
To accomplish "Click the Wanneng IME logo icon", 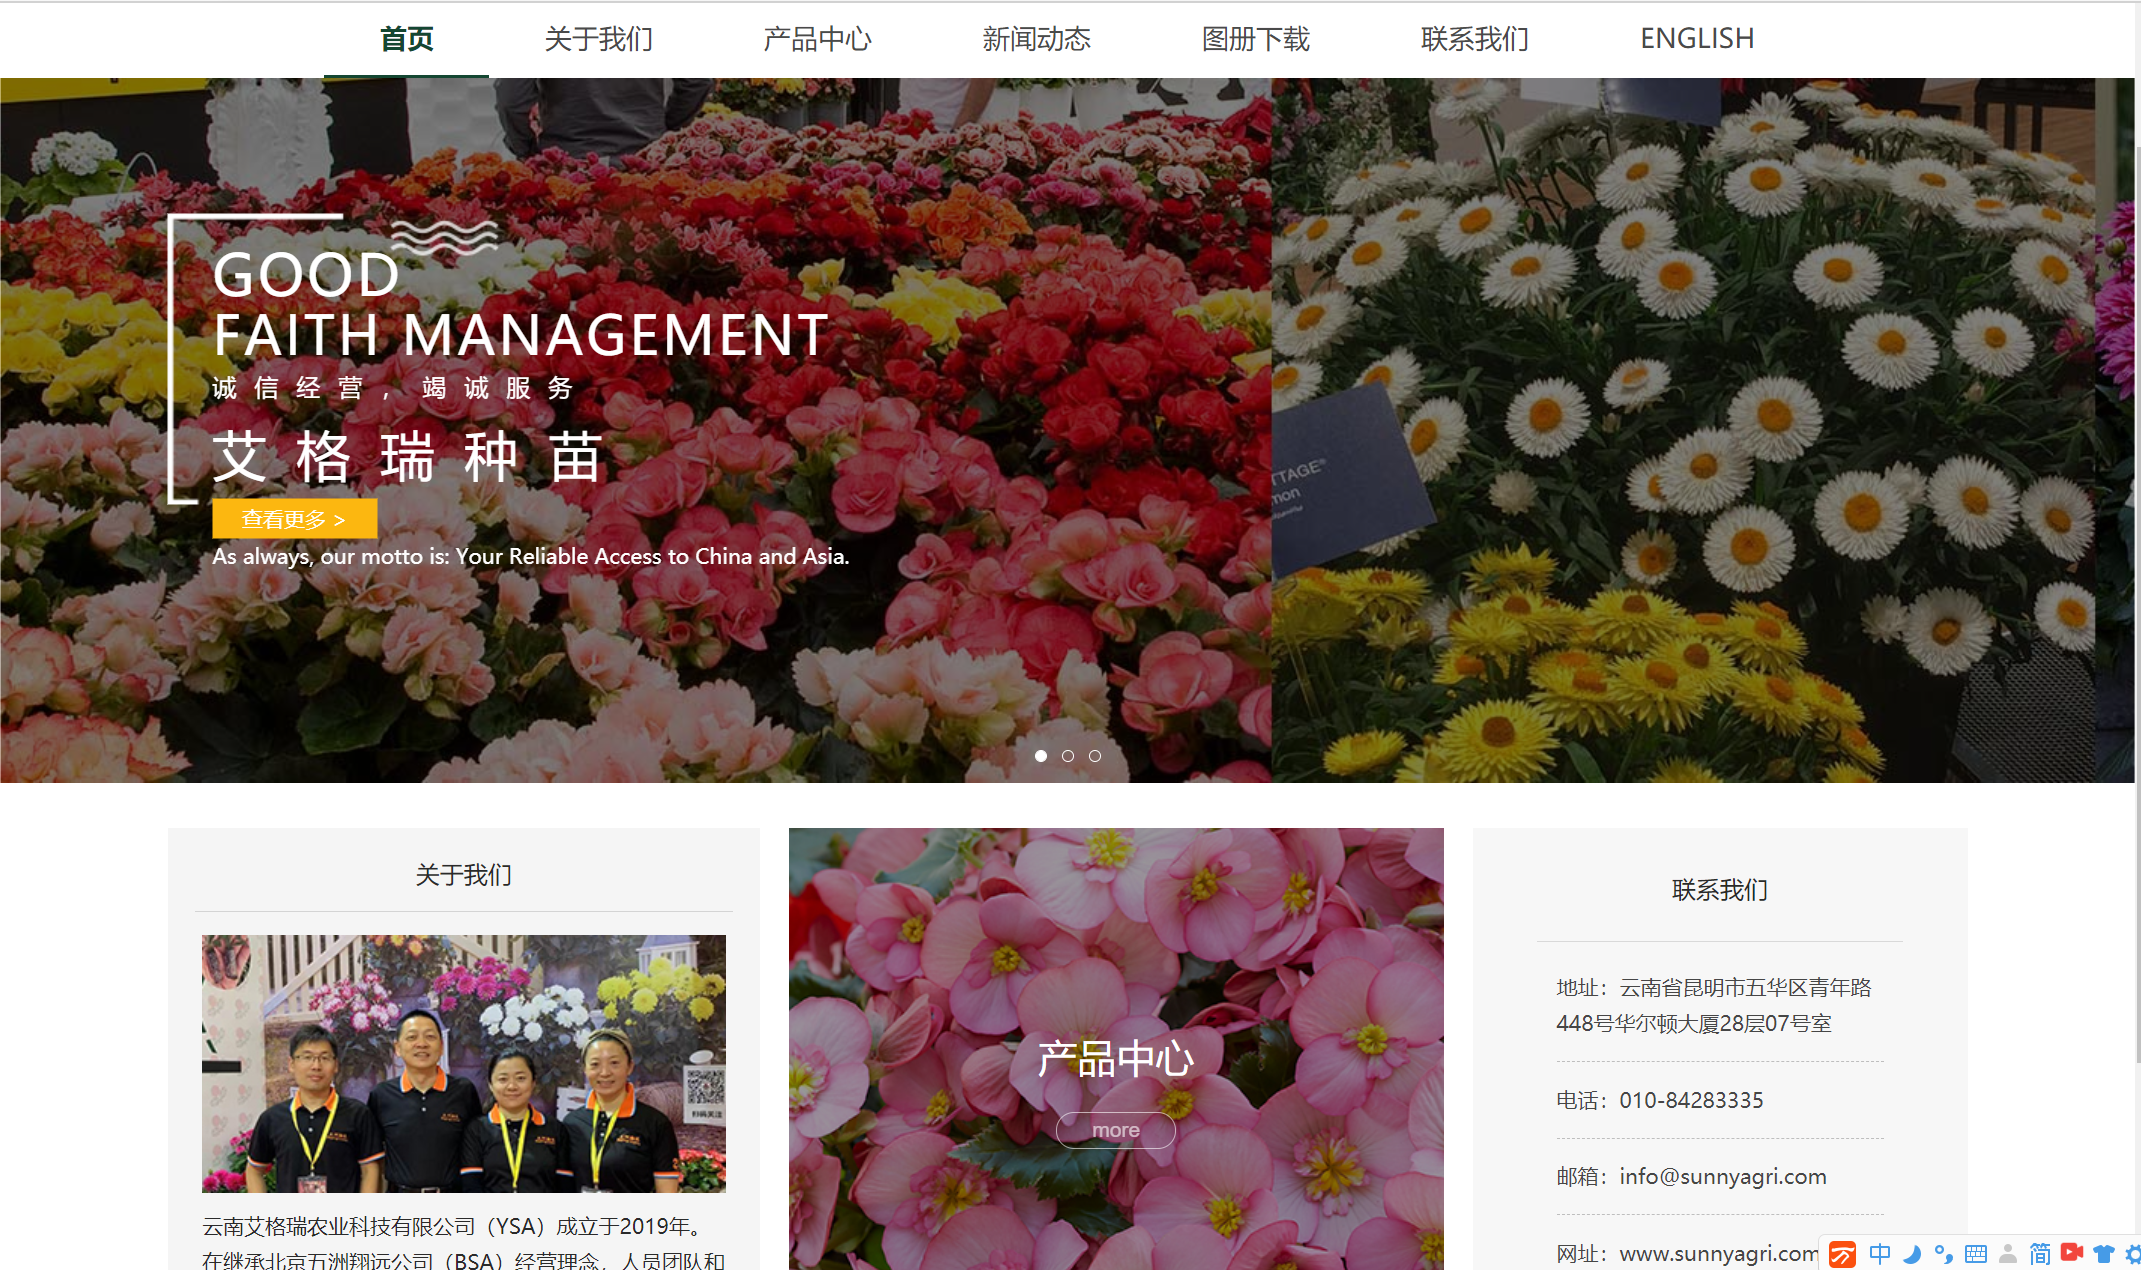I will click(1842, 1254).
